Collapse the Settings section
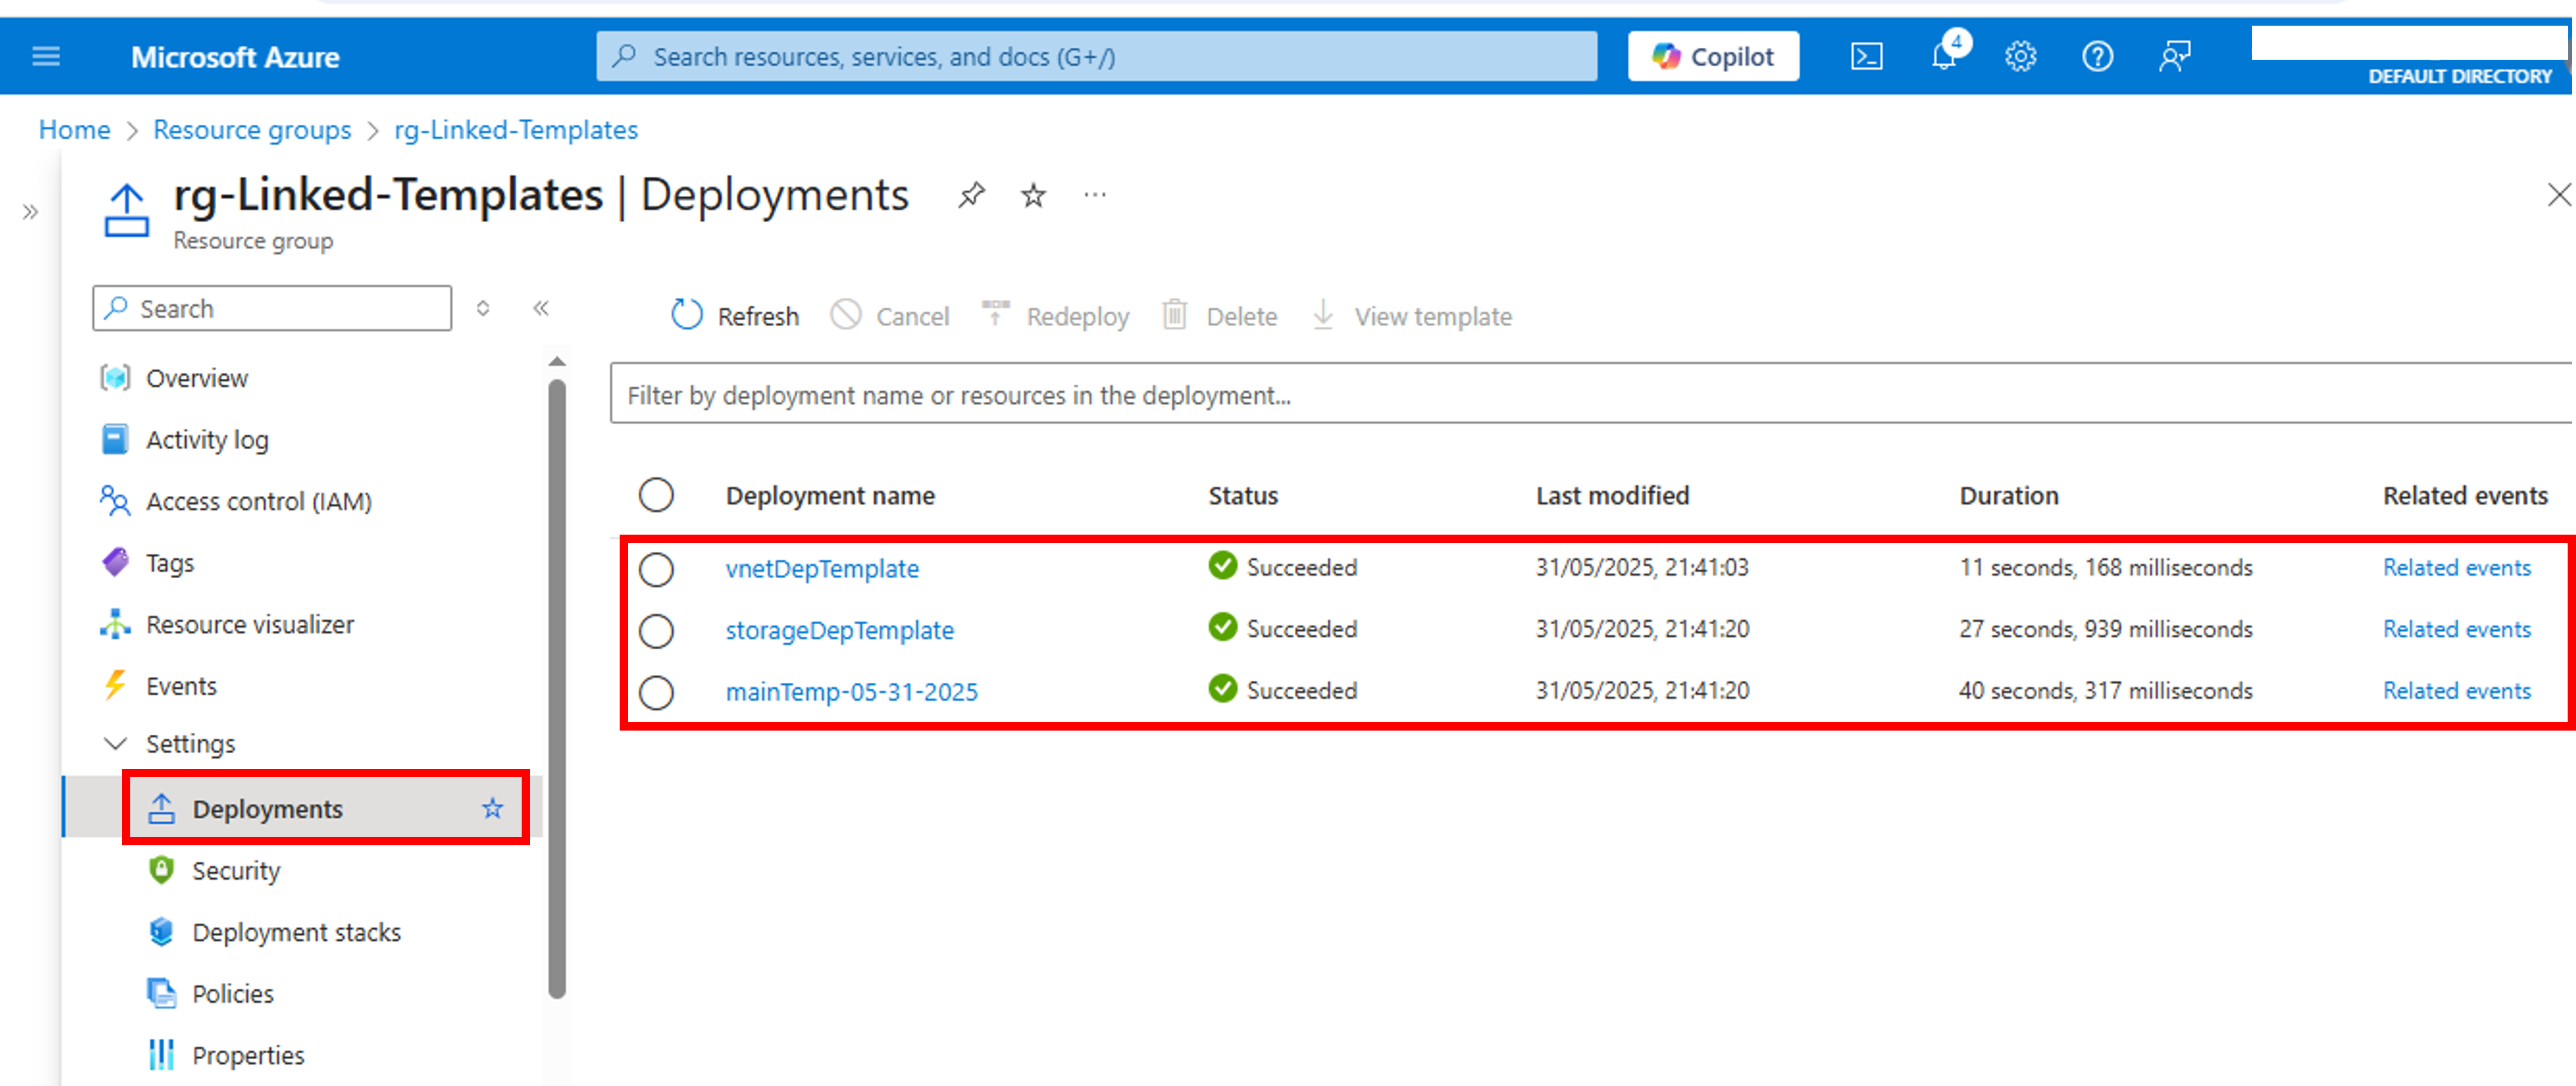 (115, 743)
